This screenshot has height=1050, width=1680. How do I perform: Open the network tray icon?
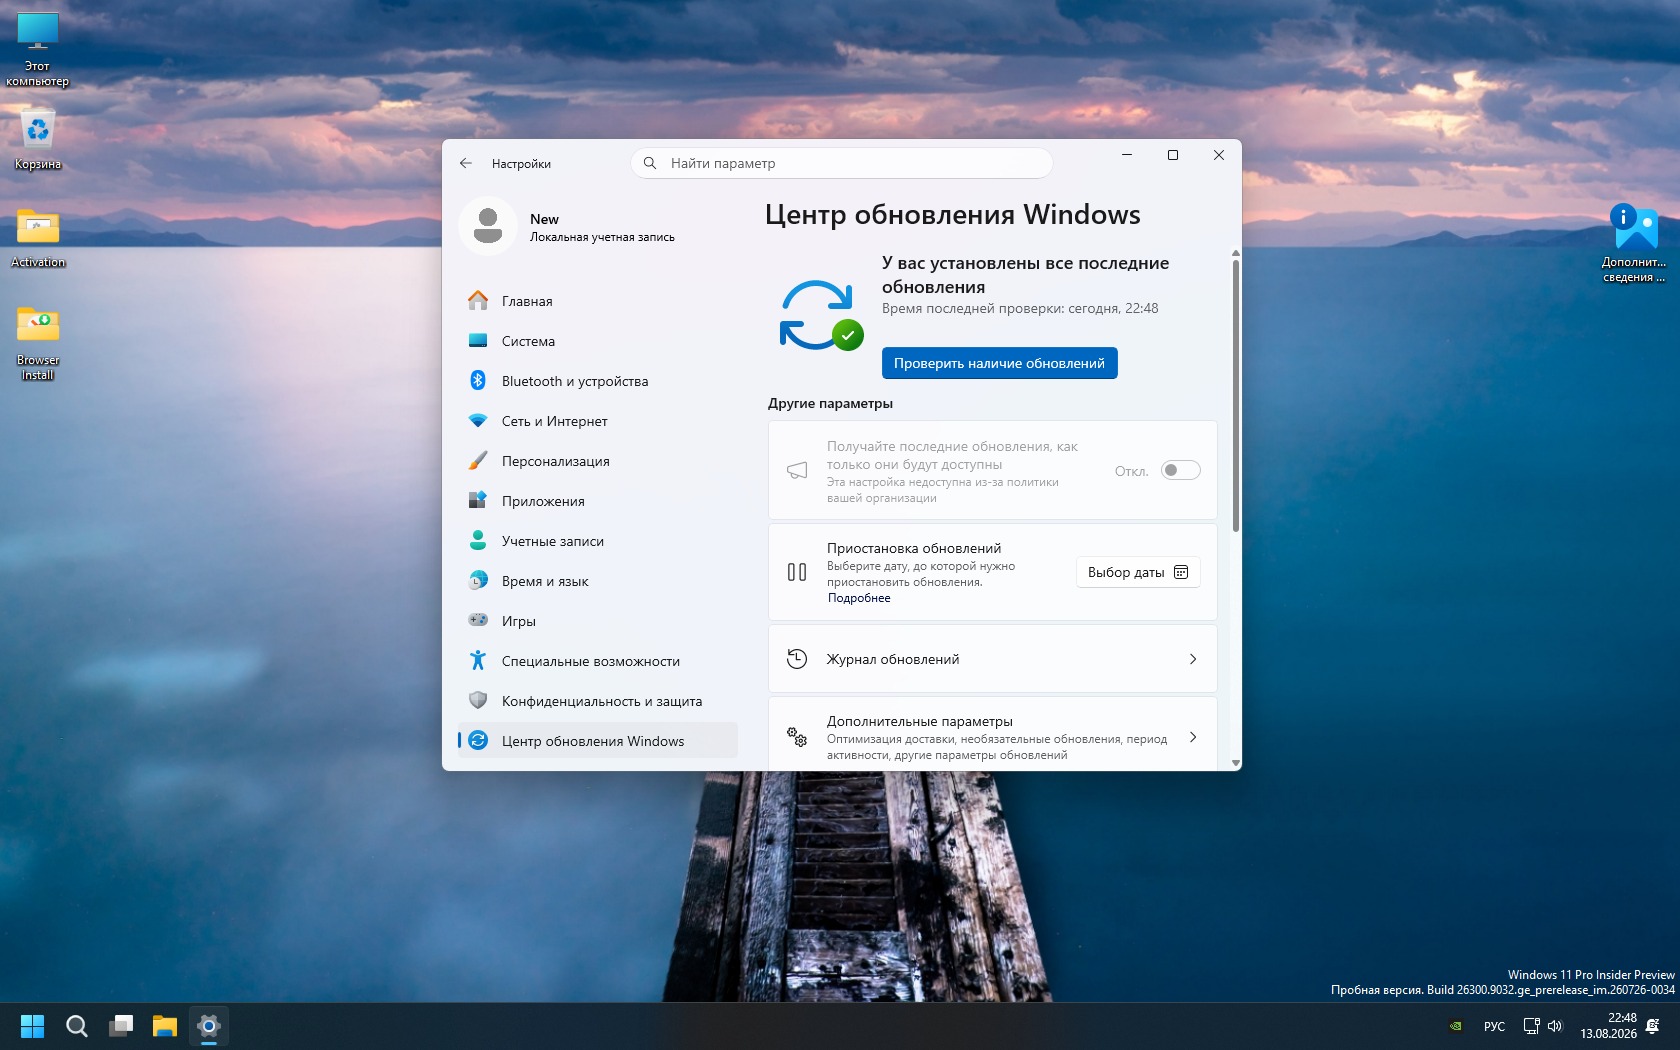(1531, 1026)
